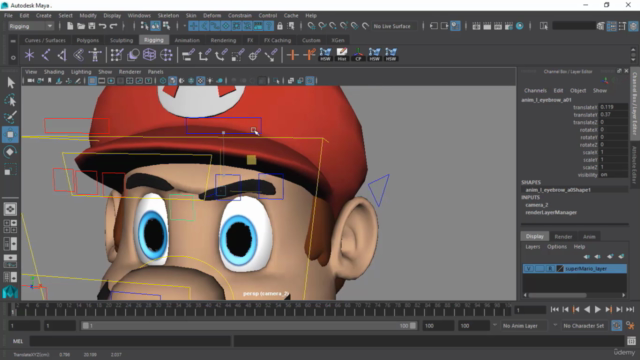Expand the No Character Set dropdown

point(583,326)
